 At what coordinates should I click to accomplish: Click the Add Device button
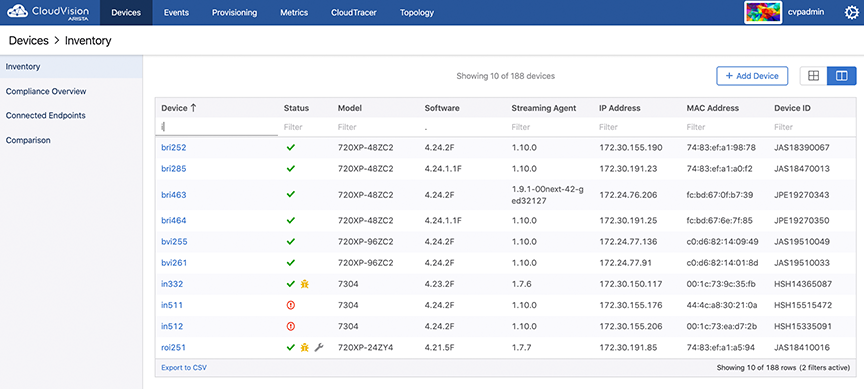[x=752, y=76]
